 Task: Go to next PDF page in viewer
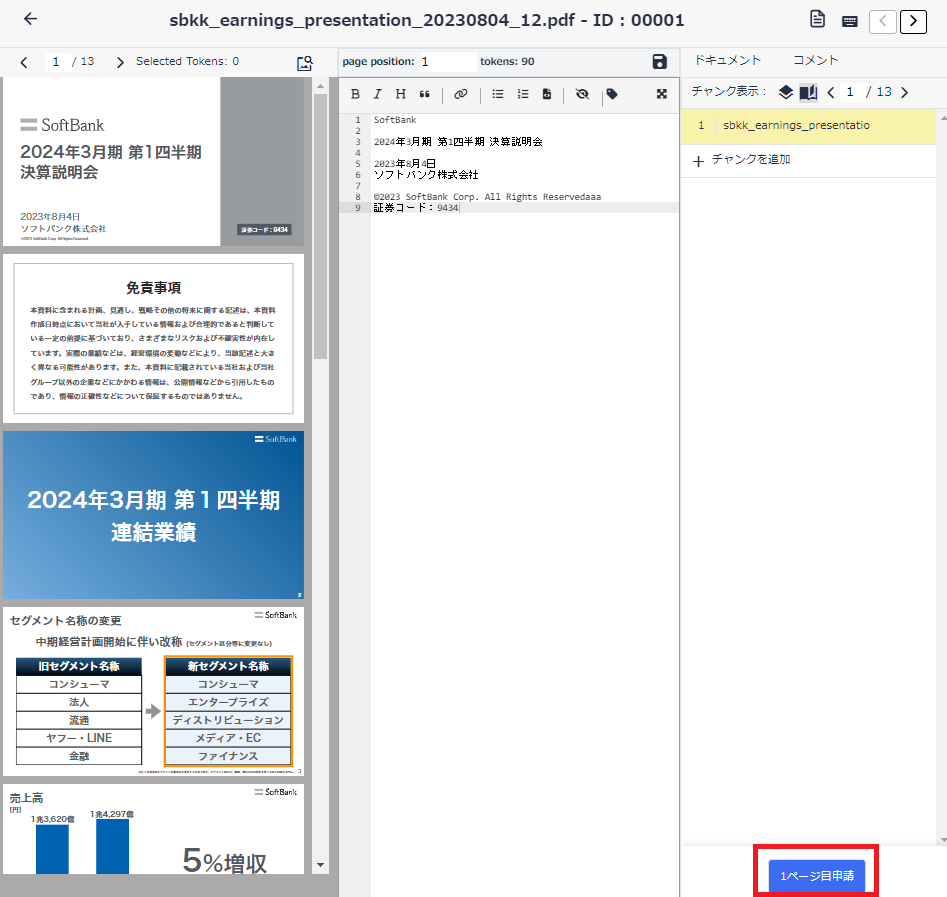pos(120,62)
